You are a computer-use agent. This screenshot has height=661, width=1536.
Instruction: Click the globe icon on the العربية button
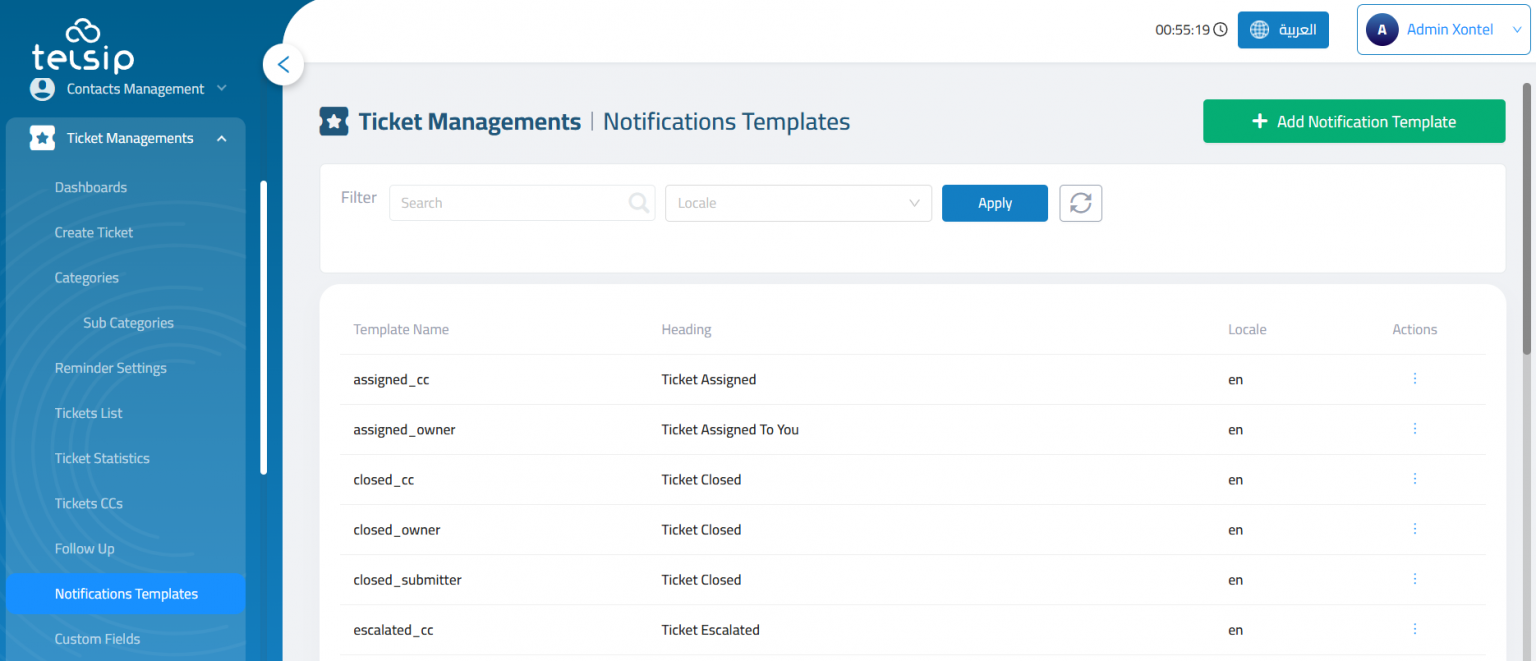point(1259,29)
